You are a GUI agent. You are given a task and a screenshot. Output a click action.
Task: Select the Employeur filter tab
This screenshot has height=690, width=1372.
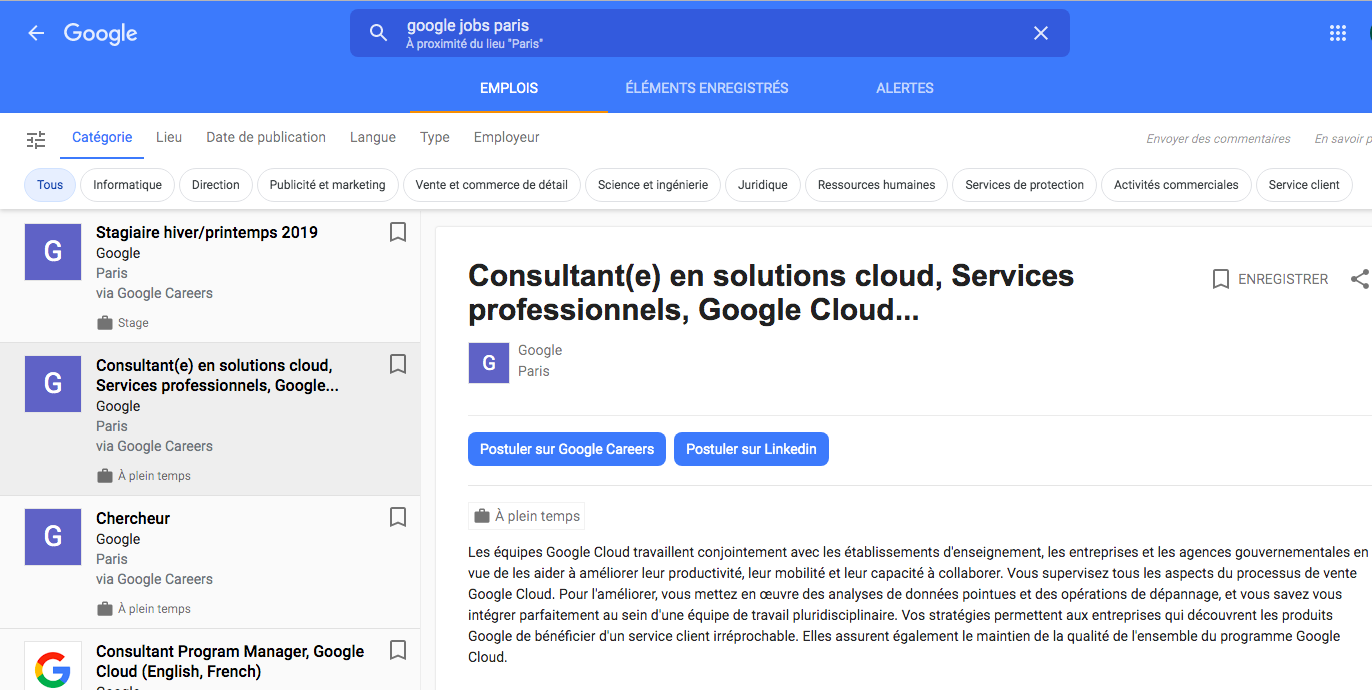[x=507, y=138]
